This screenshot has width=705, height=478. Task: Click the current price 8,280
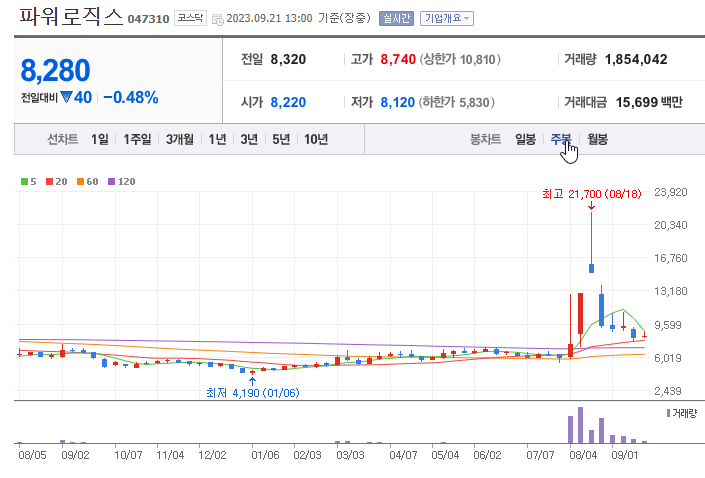[x=55, y=71]
